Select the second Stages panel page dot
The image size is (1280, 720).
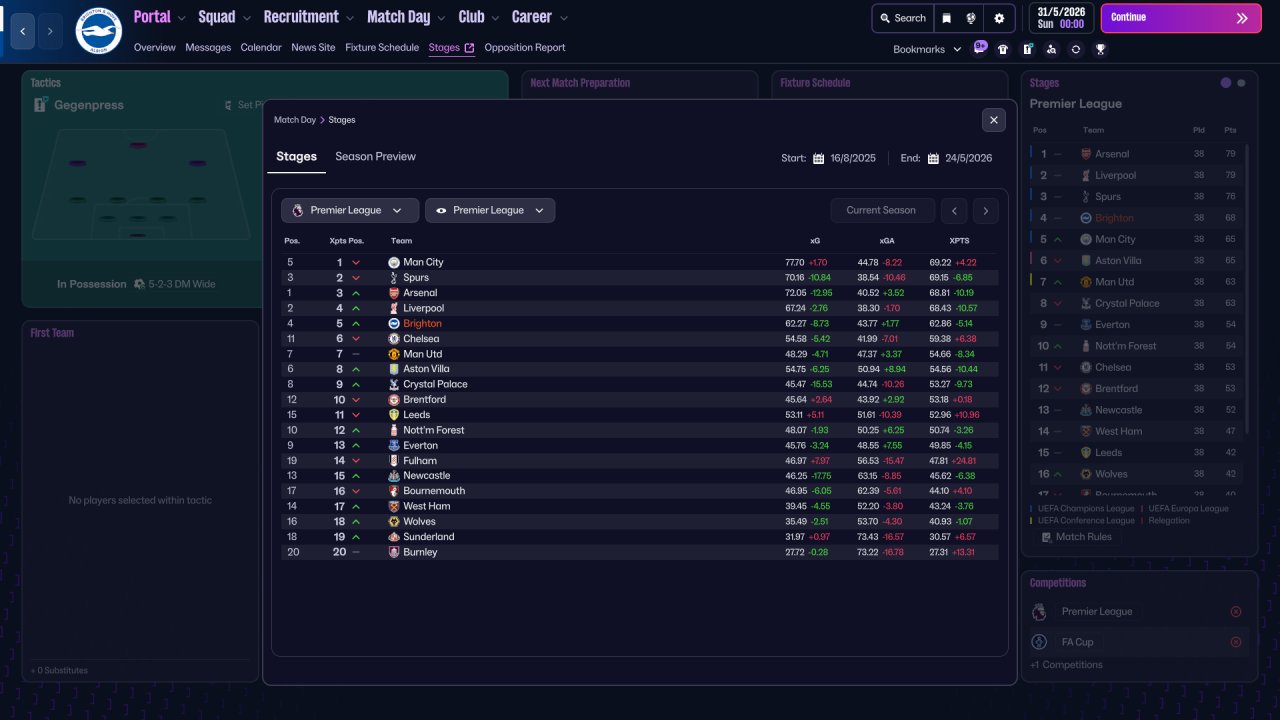(x=1241, y=83)
